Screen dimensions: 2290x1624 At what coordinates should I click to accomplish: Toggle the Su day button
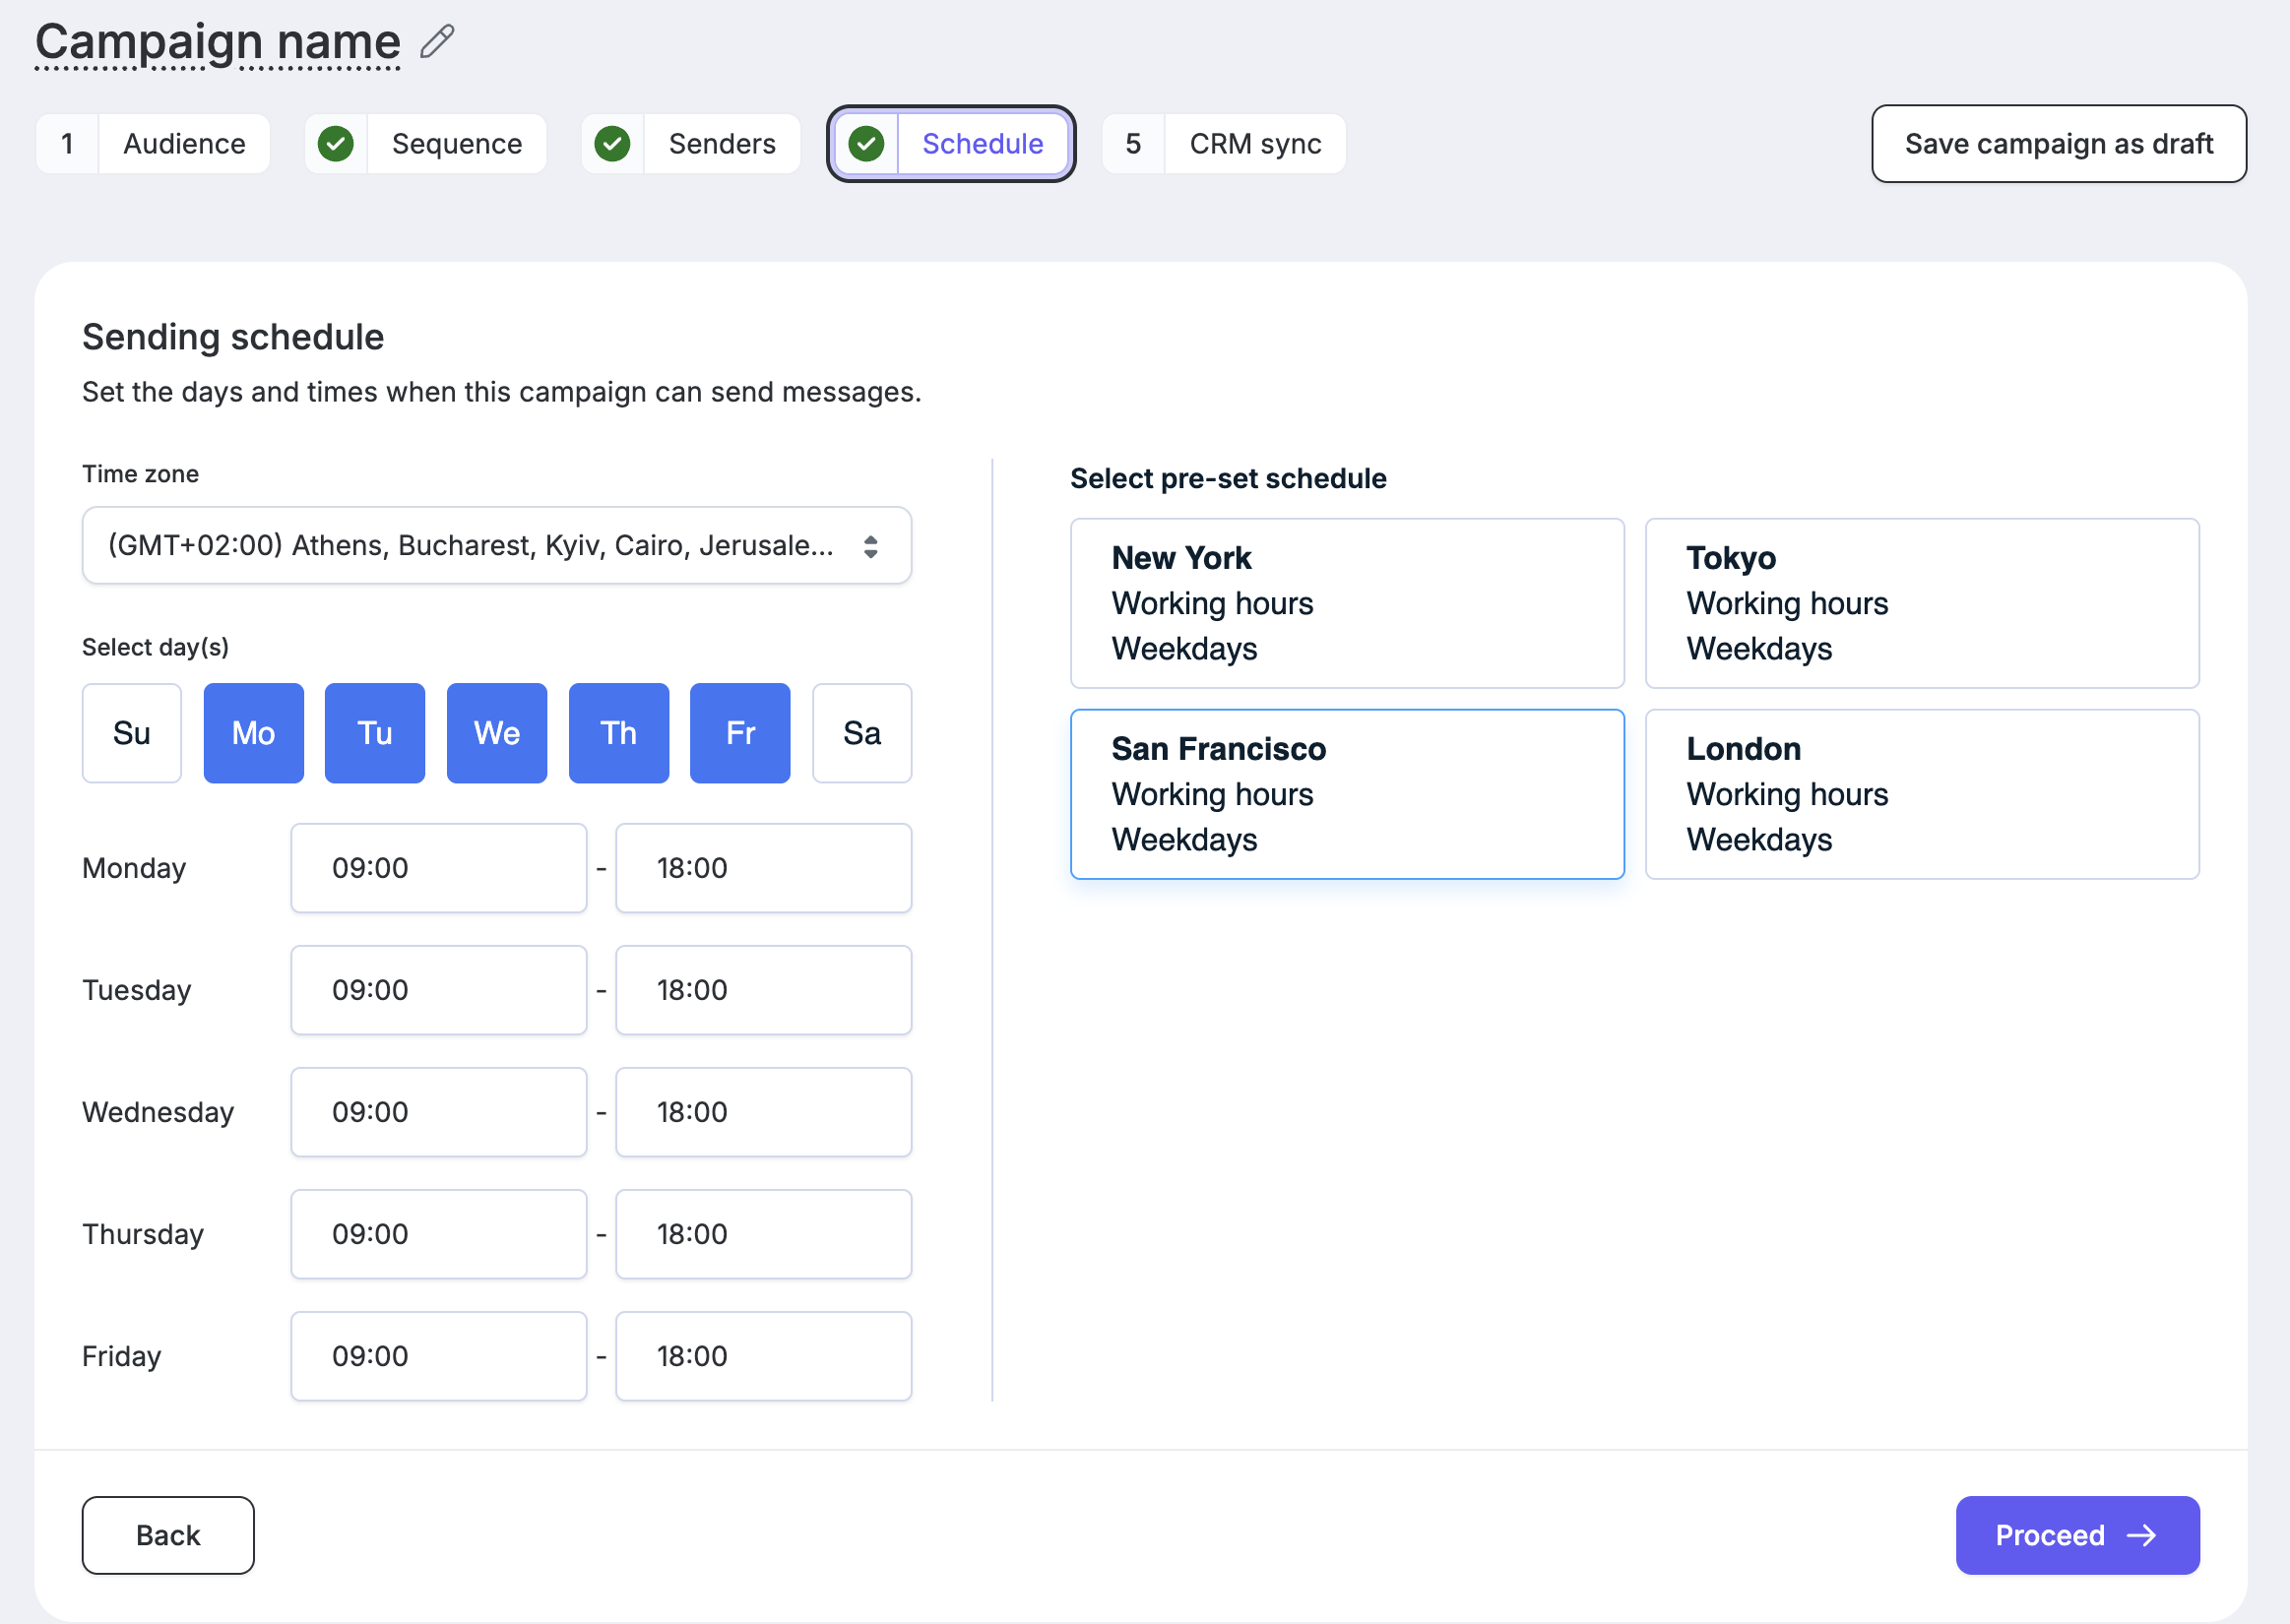click(x=132, y=733)
